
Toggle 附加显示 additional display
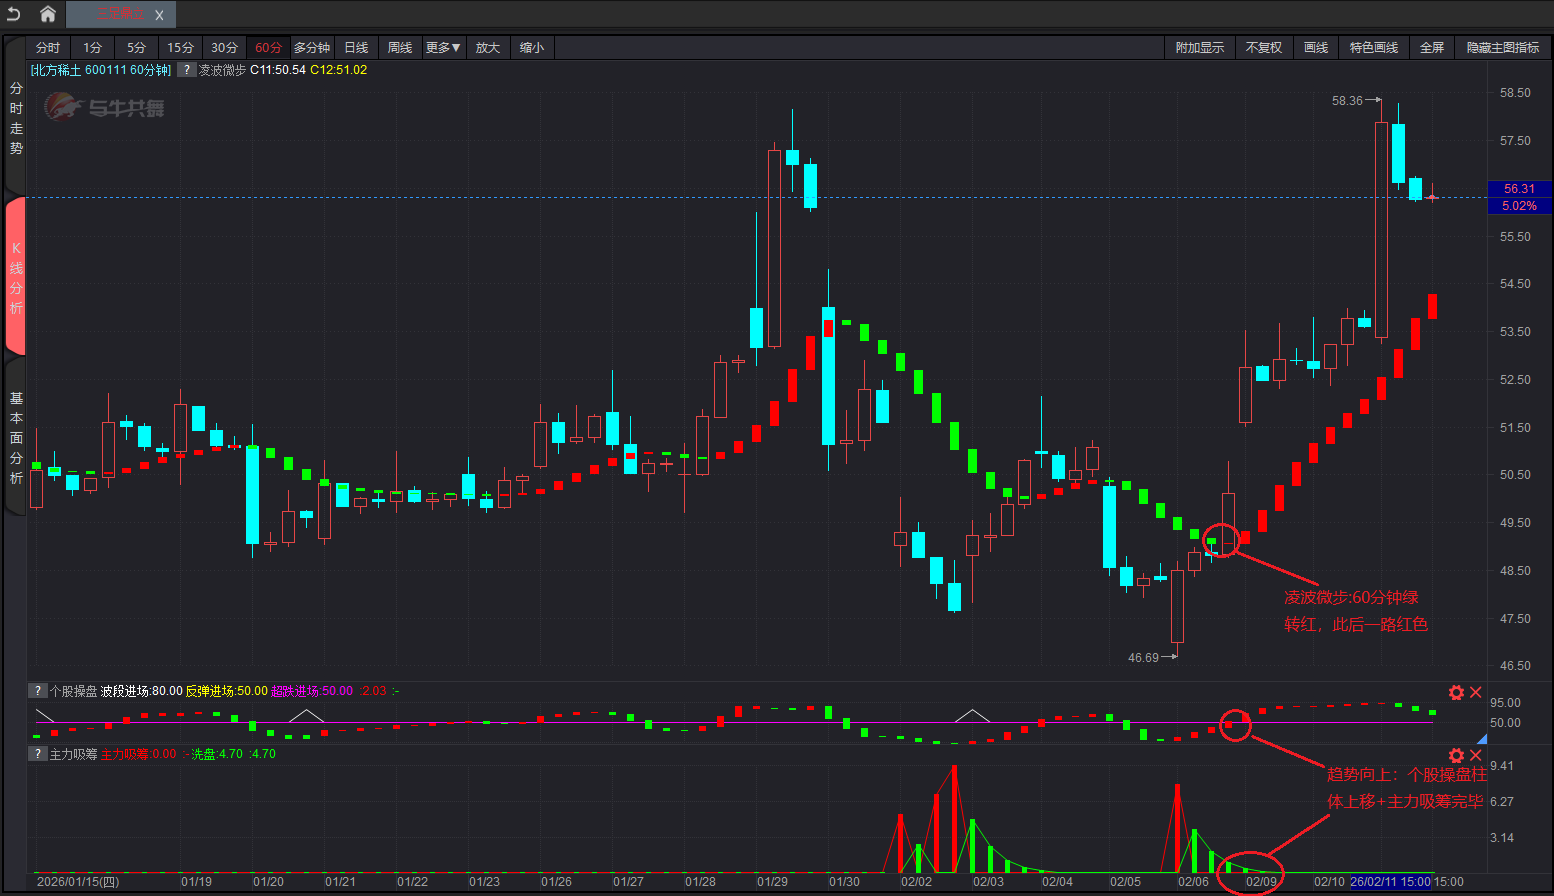point(1199,48)
